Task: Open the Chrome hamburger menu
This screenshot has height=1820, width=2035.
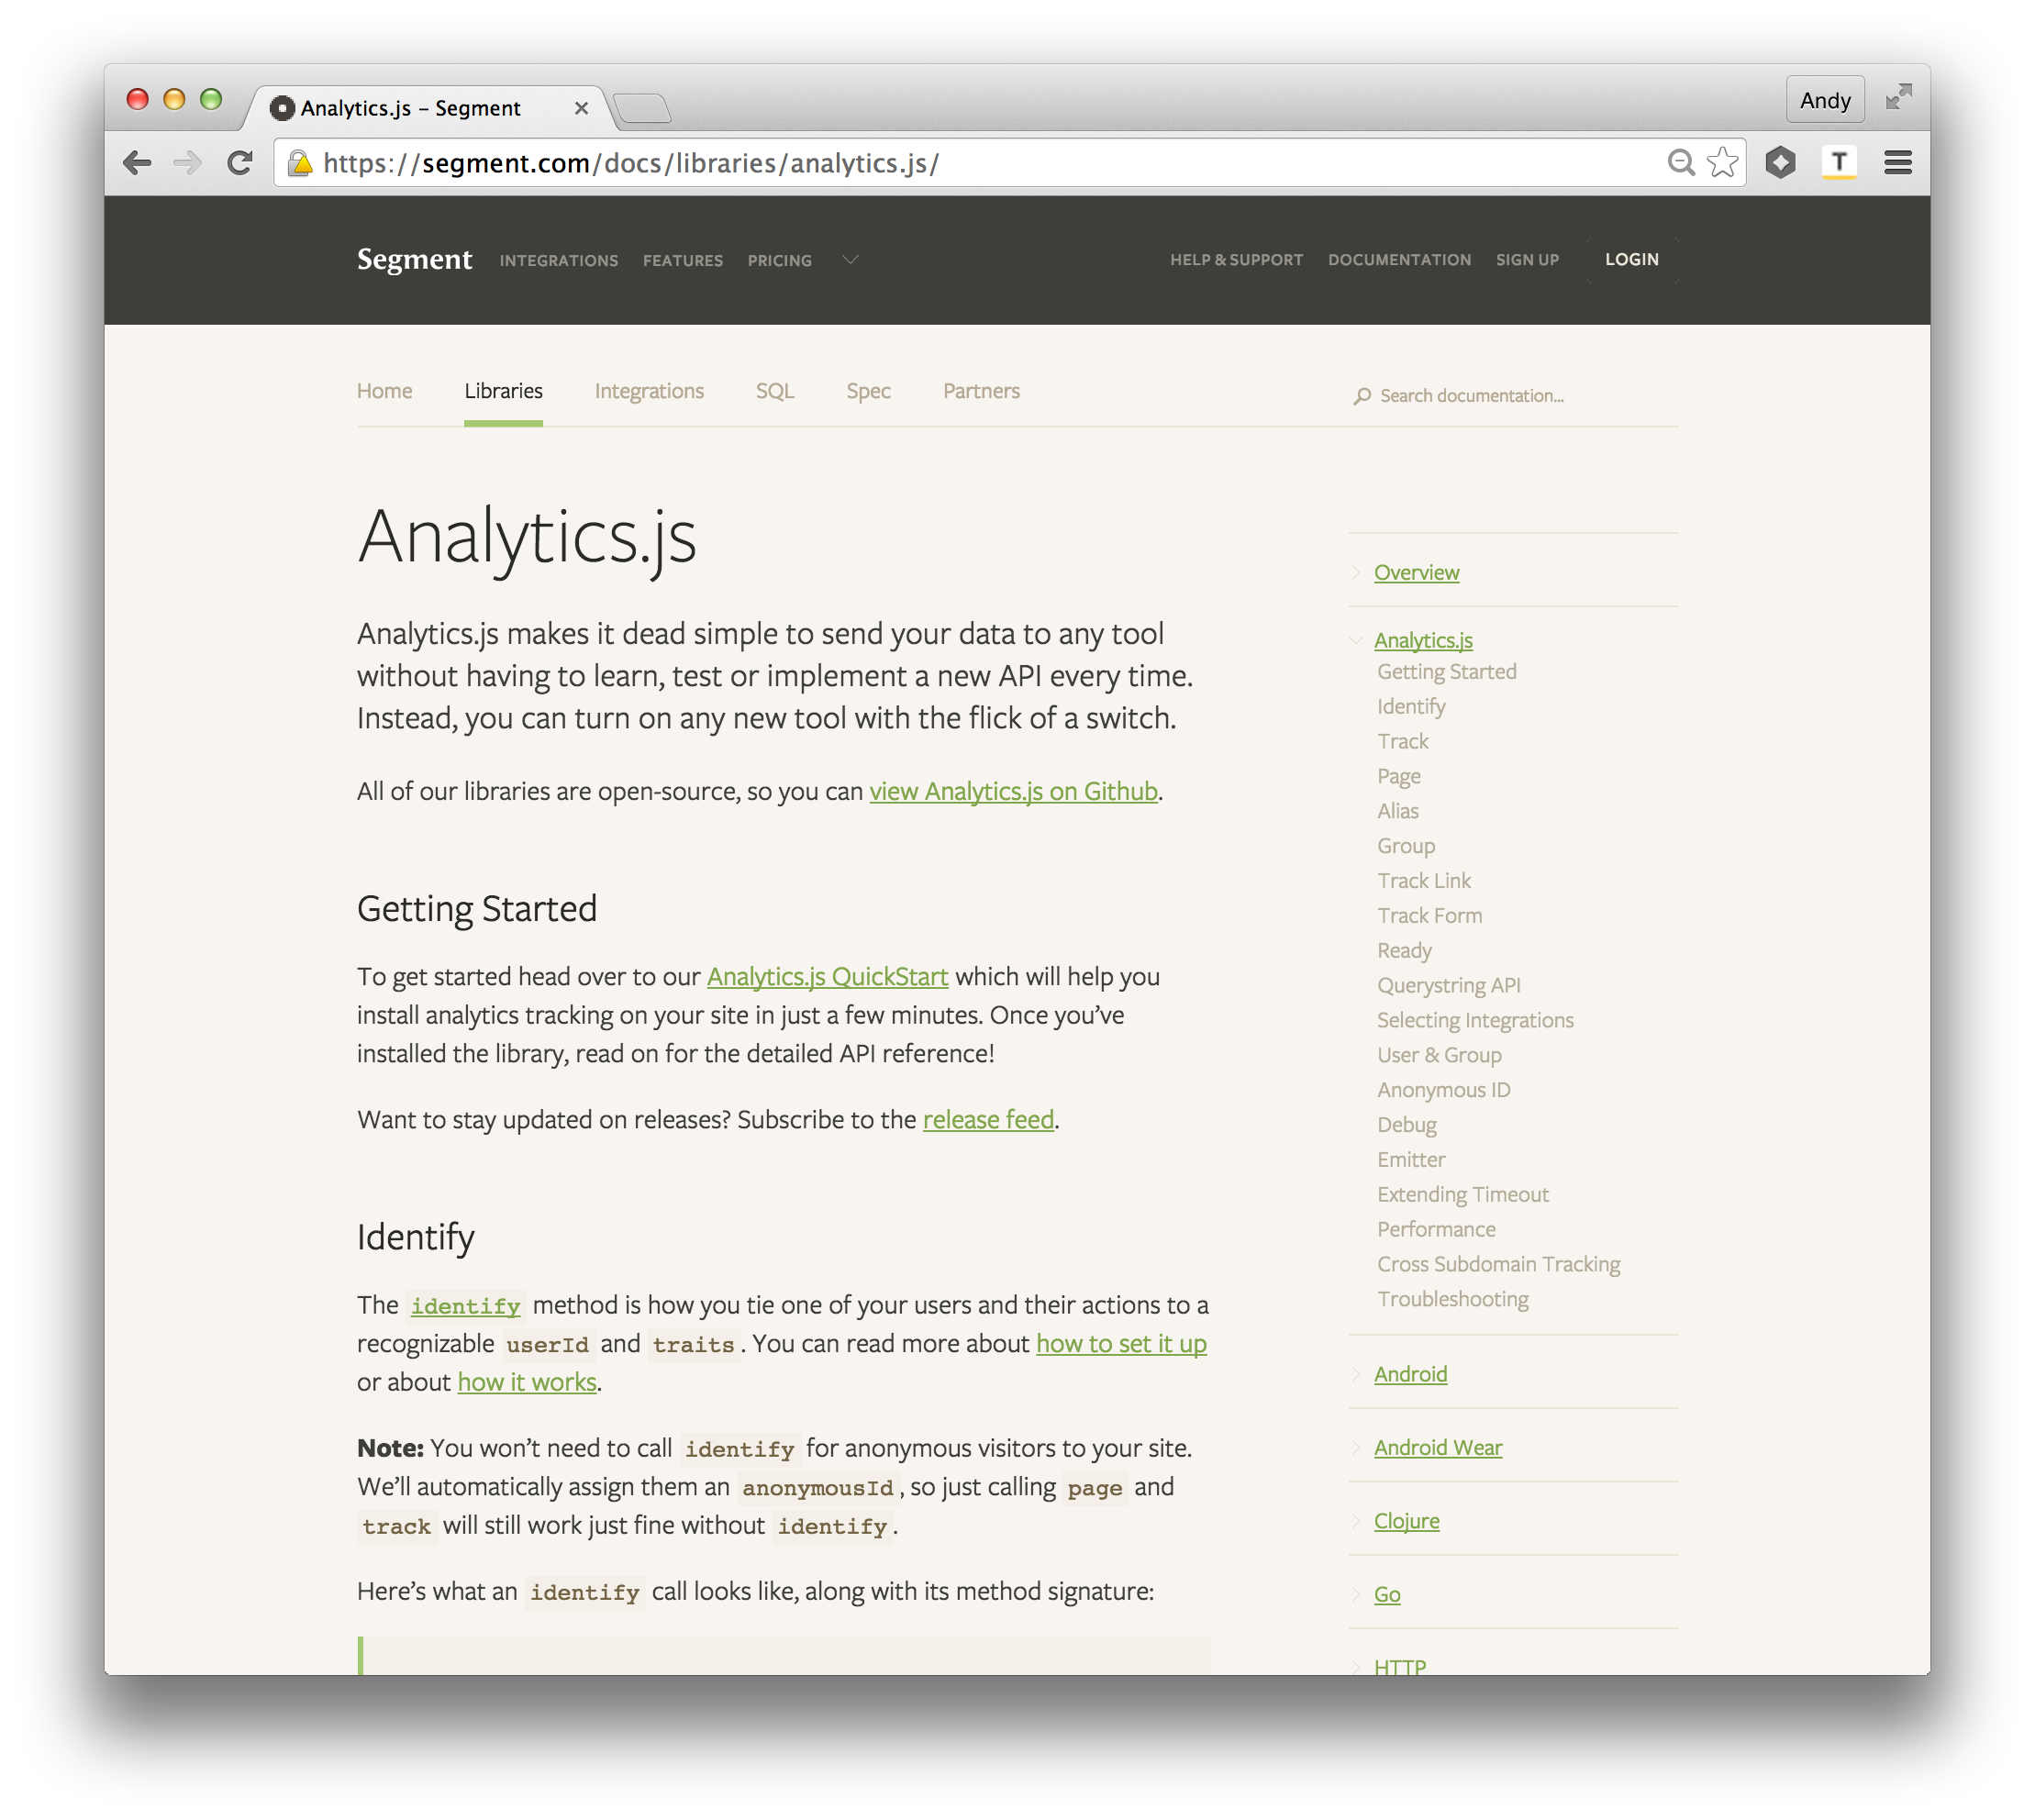Action: [x=1897, y=163]
